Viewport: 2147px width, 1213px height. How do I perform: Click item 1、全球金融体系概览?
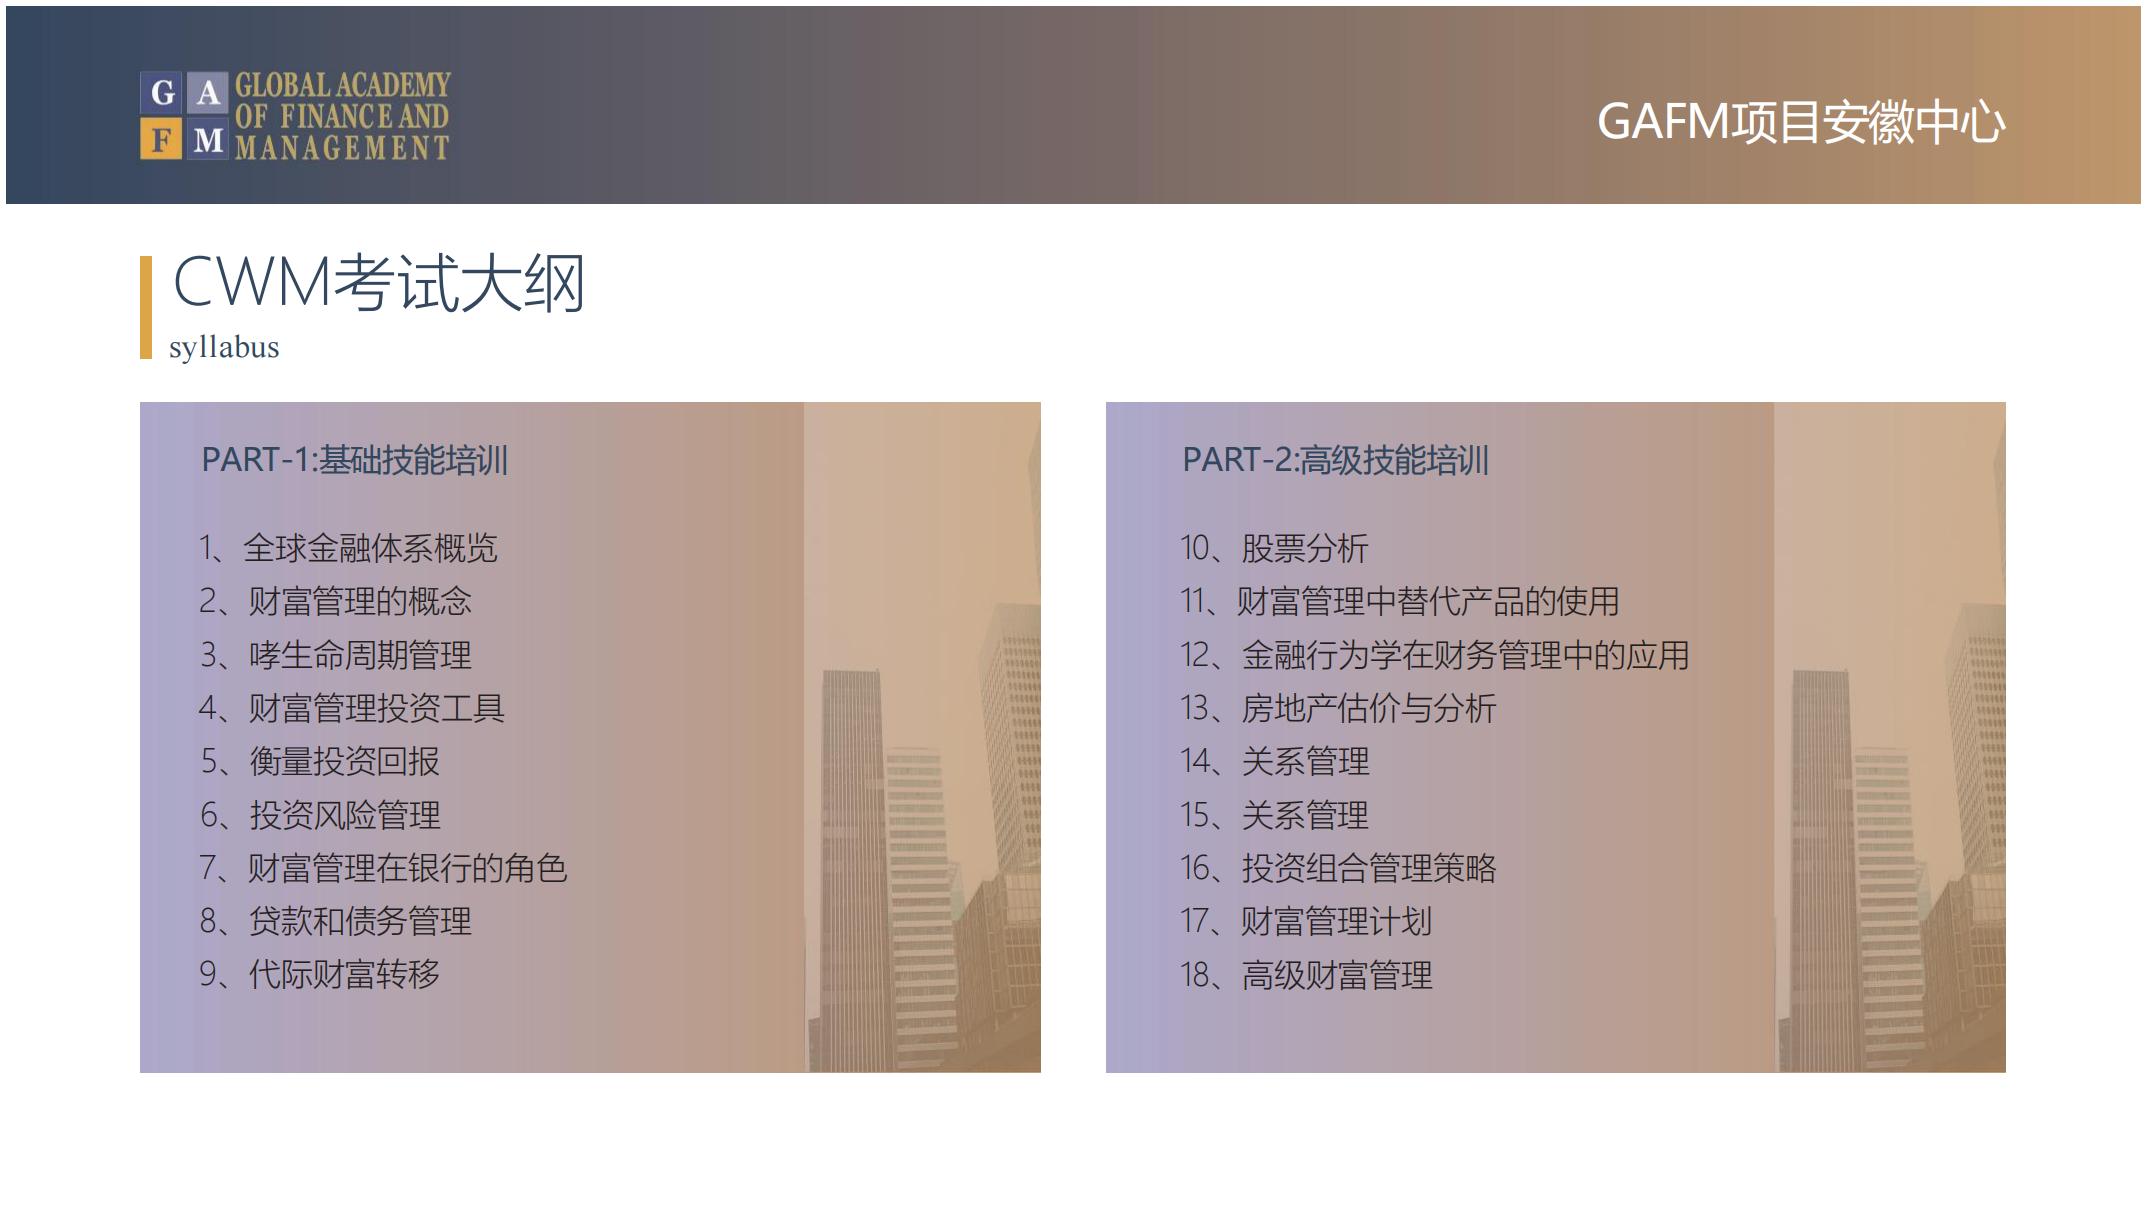[347, 548]
